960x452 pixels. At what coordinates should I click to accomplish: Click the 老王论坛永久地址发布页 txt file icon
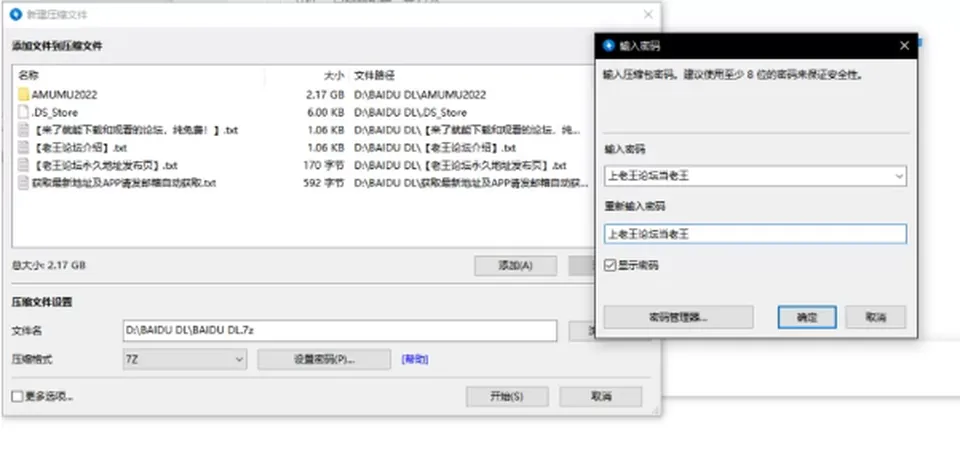click(23, 165)
